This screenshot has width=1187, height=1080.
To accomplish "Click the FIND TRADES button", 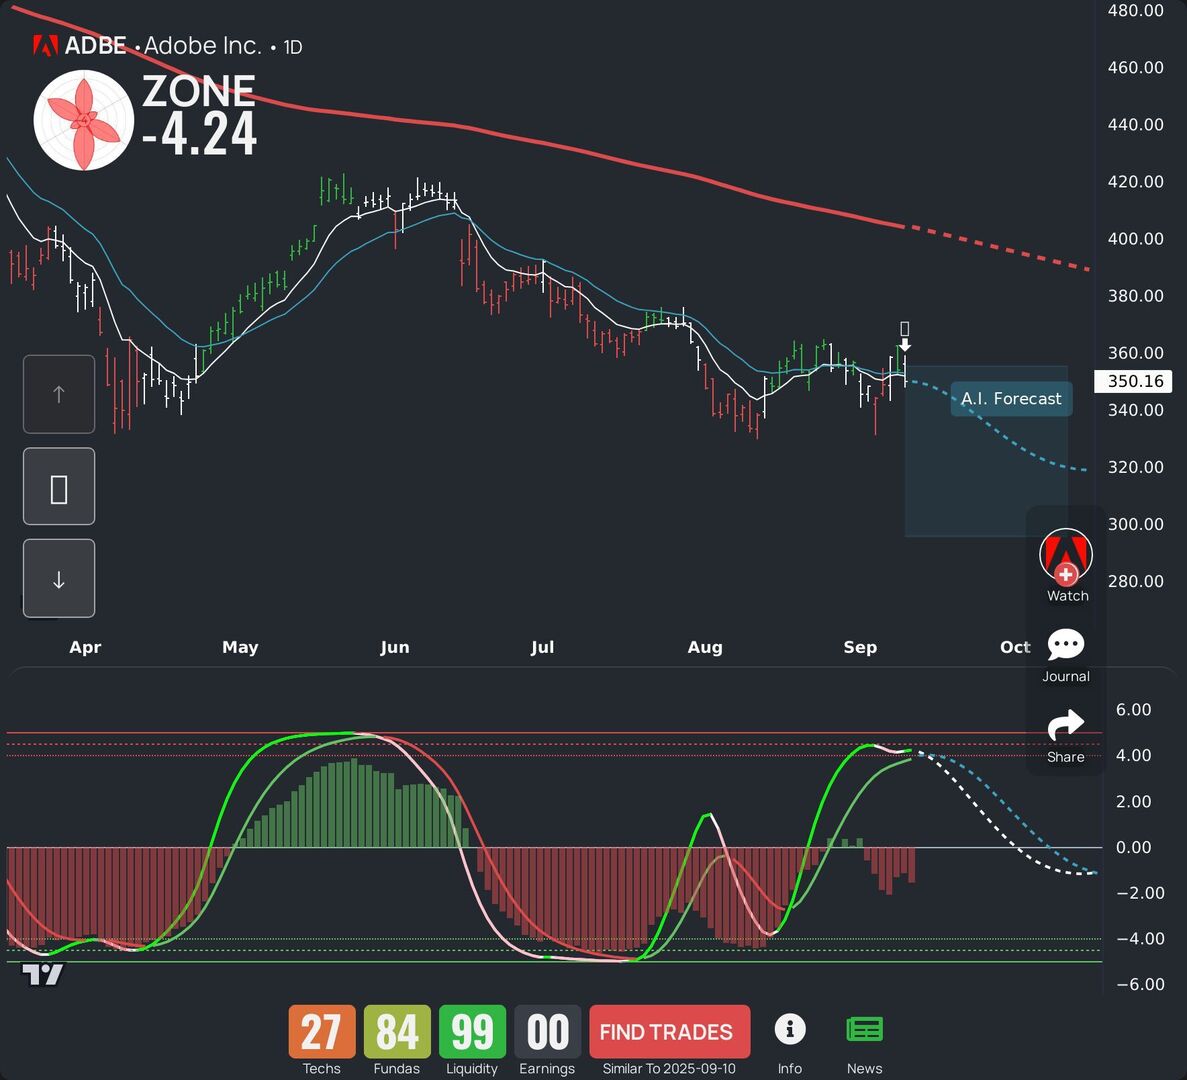I will (x=670, y=1032).
